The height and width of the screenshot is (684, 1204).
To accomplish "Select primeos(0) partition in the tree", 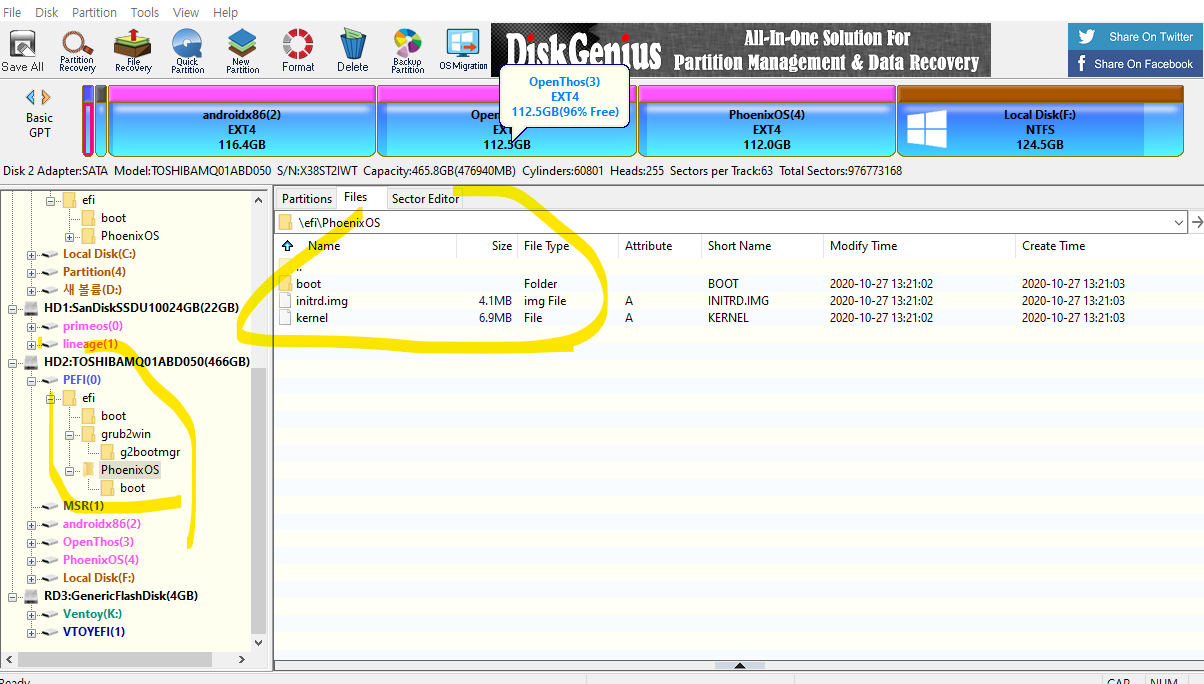I will (93, 326).
